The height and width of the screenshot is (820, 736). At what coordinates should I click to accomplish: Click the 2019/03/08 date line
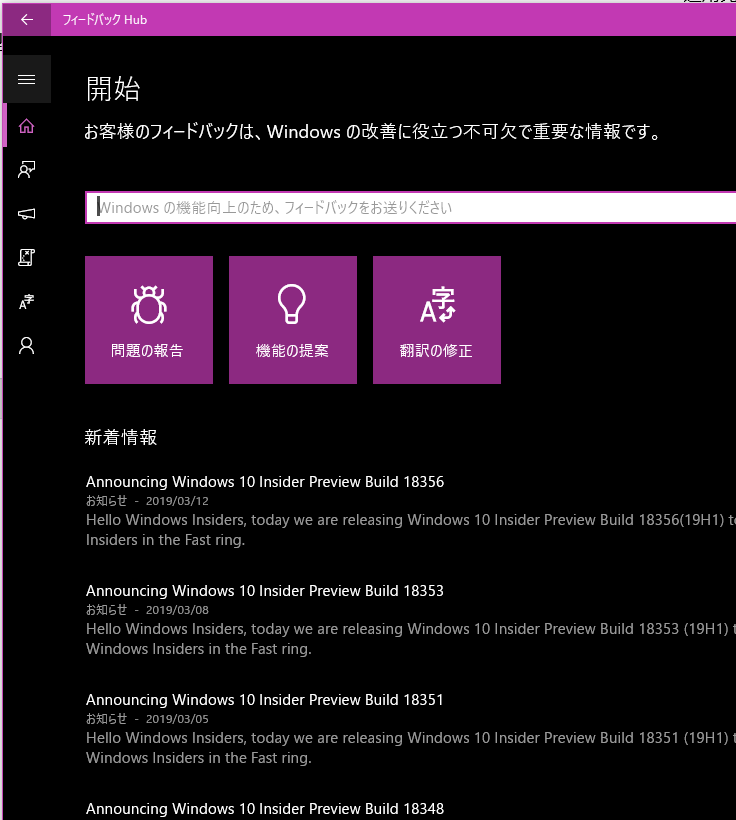147,610
